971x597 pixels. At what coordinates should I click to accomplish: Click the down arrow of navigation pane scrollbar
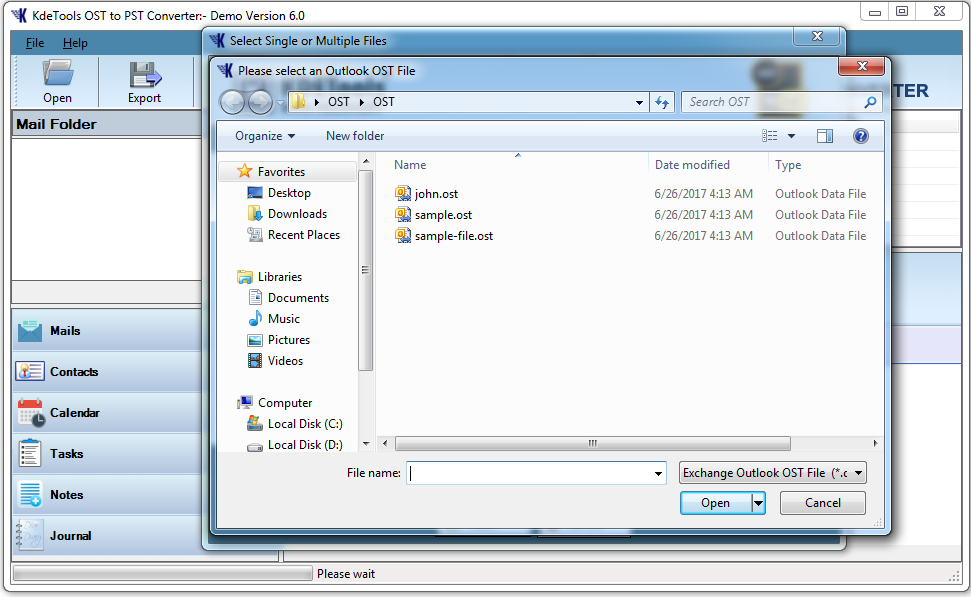[366, 443]
